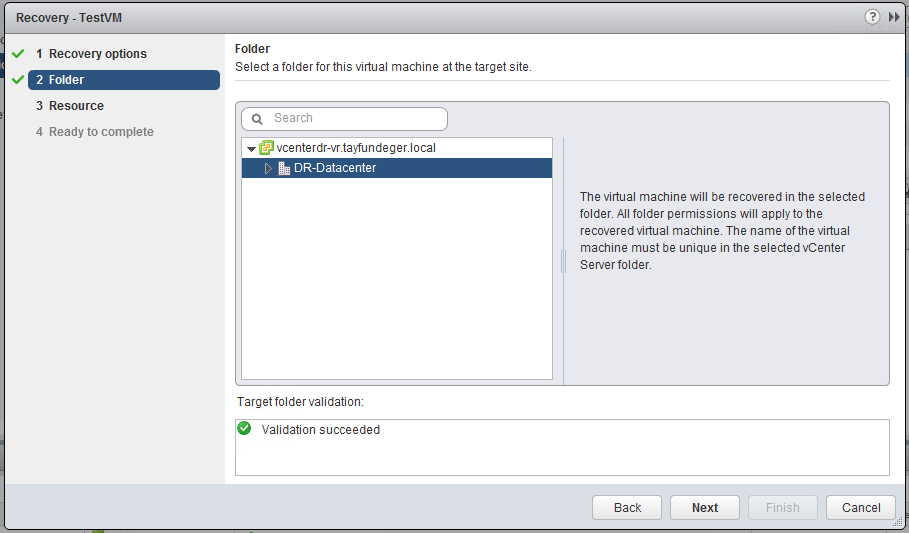Viewport: 909px width, 533px height.
Task: Select vcenterdr-vr.tayfundeger.local in the tree
Action: tap(356, 148)
